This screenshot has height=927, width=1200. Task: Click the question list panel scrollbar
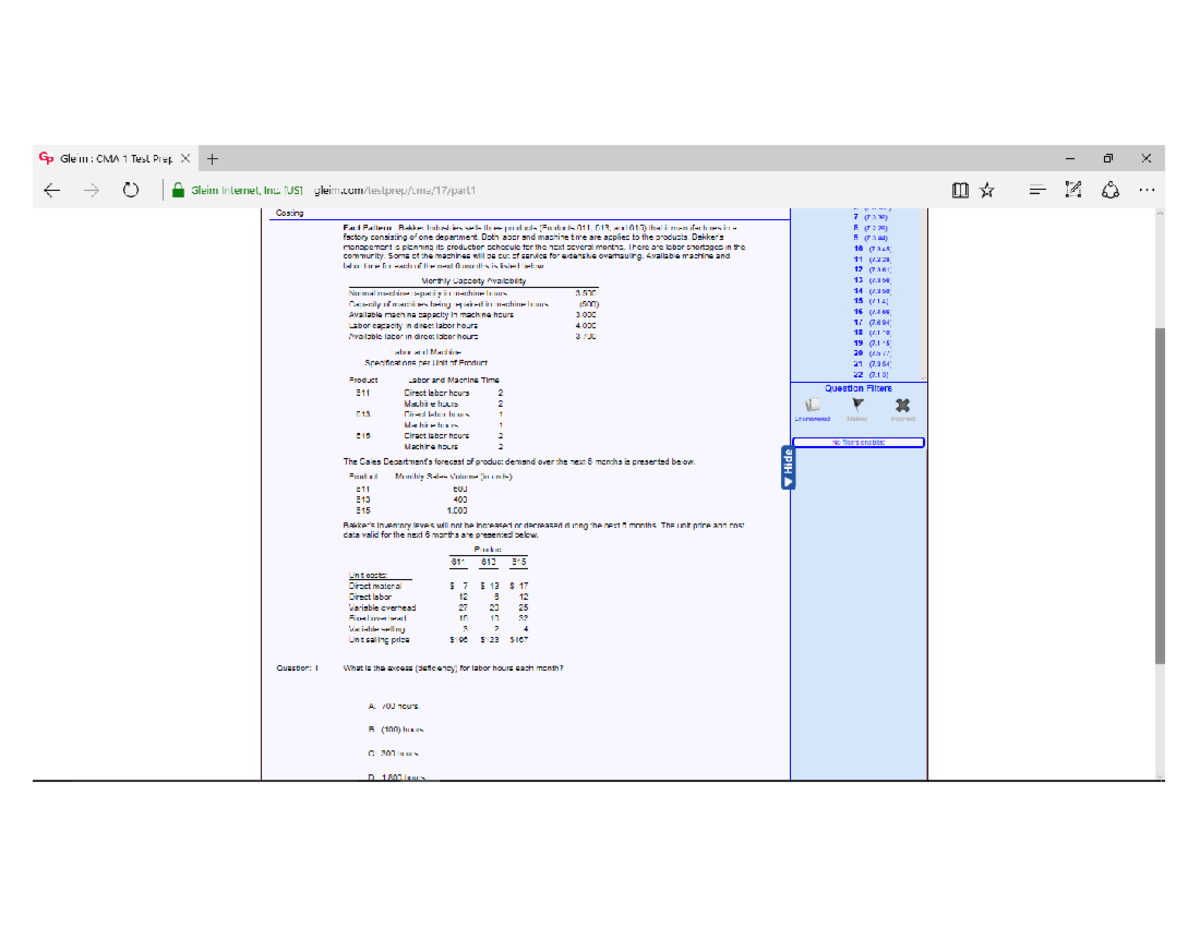921,295
